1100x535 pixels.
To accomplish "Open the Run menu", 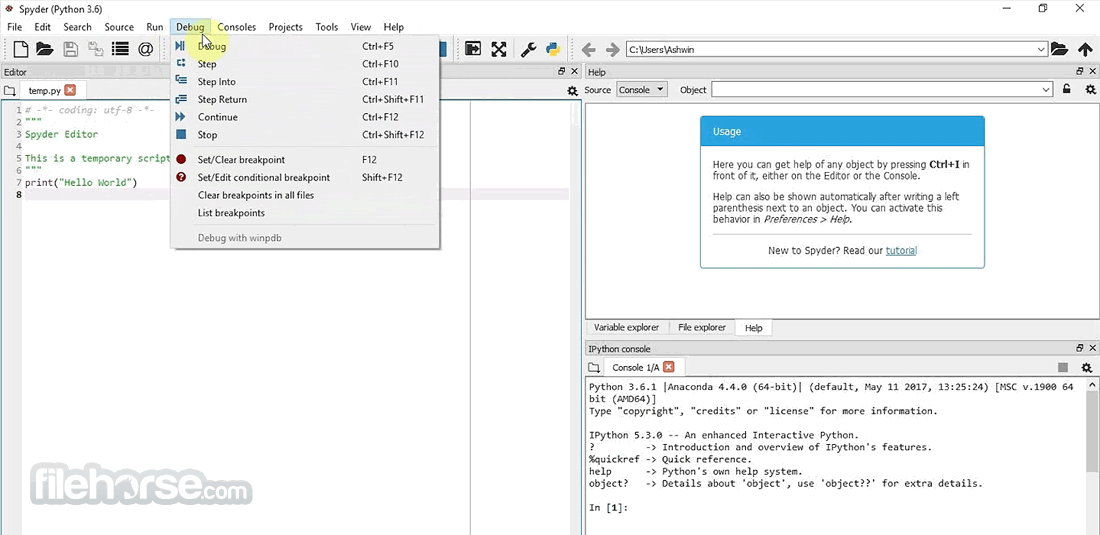I will point(155,27).
